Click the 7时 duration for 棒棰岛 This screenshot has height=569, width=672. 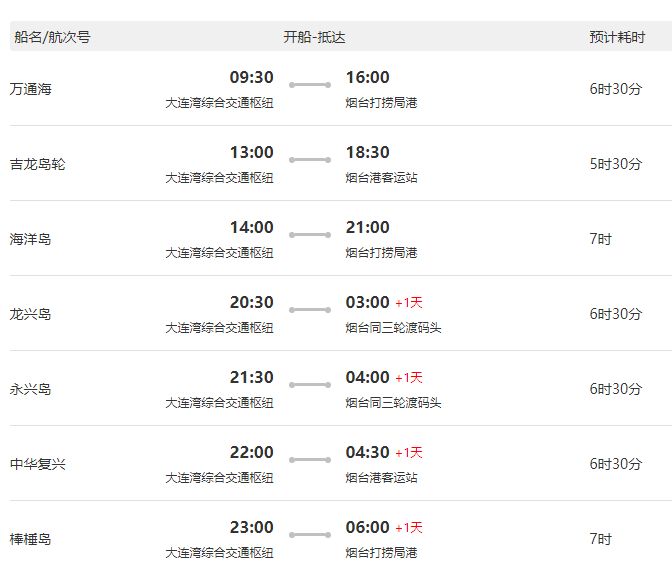(x=600, y=539)
